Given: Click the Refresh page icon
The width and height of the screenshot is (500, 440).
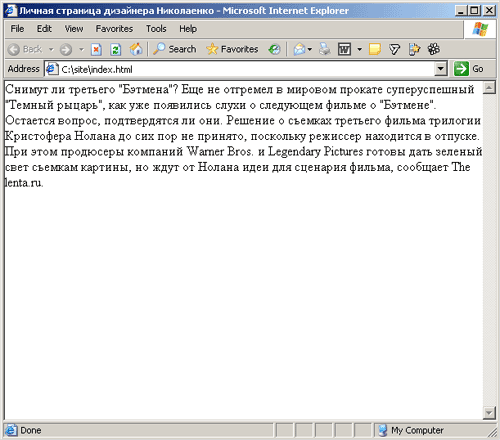Looking at the screenshot, I should pos(115,50).
